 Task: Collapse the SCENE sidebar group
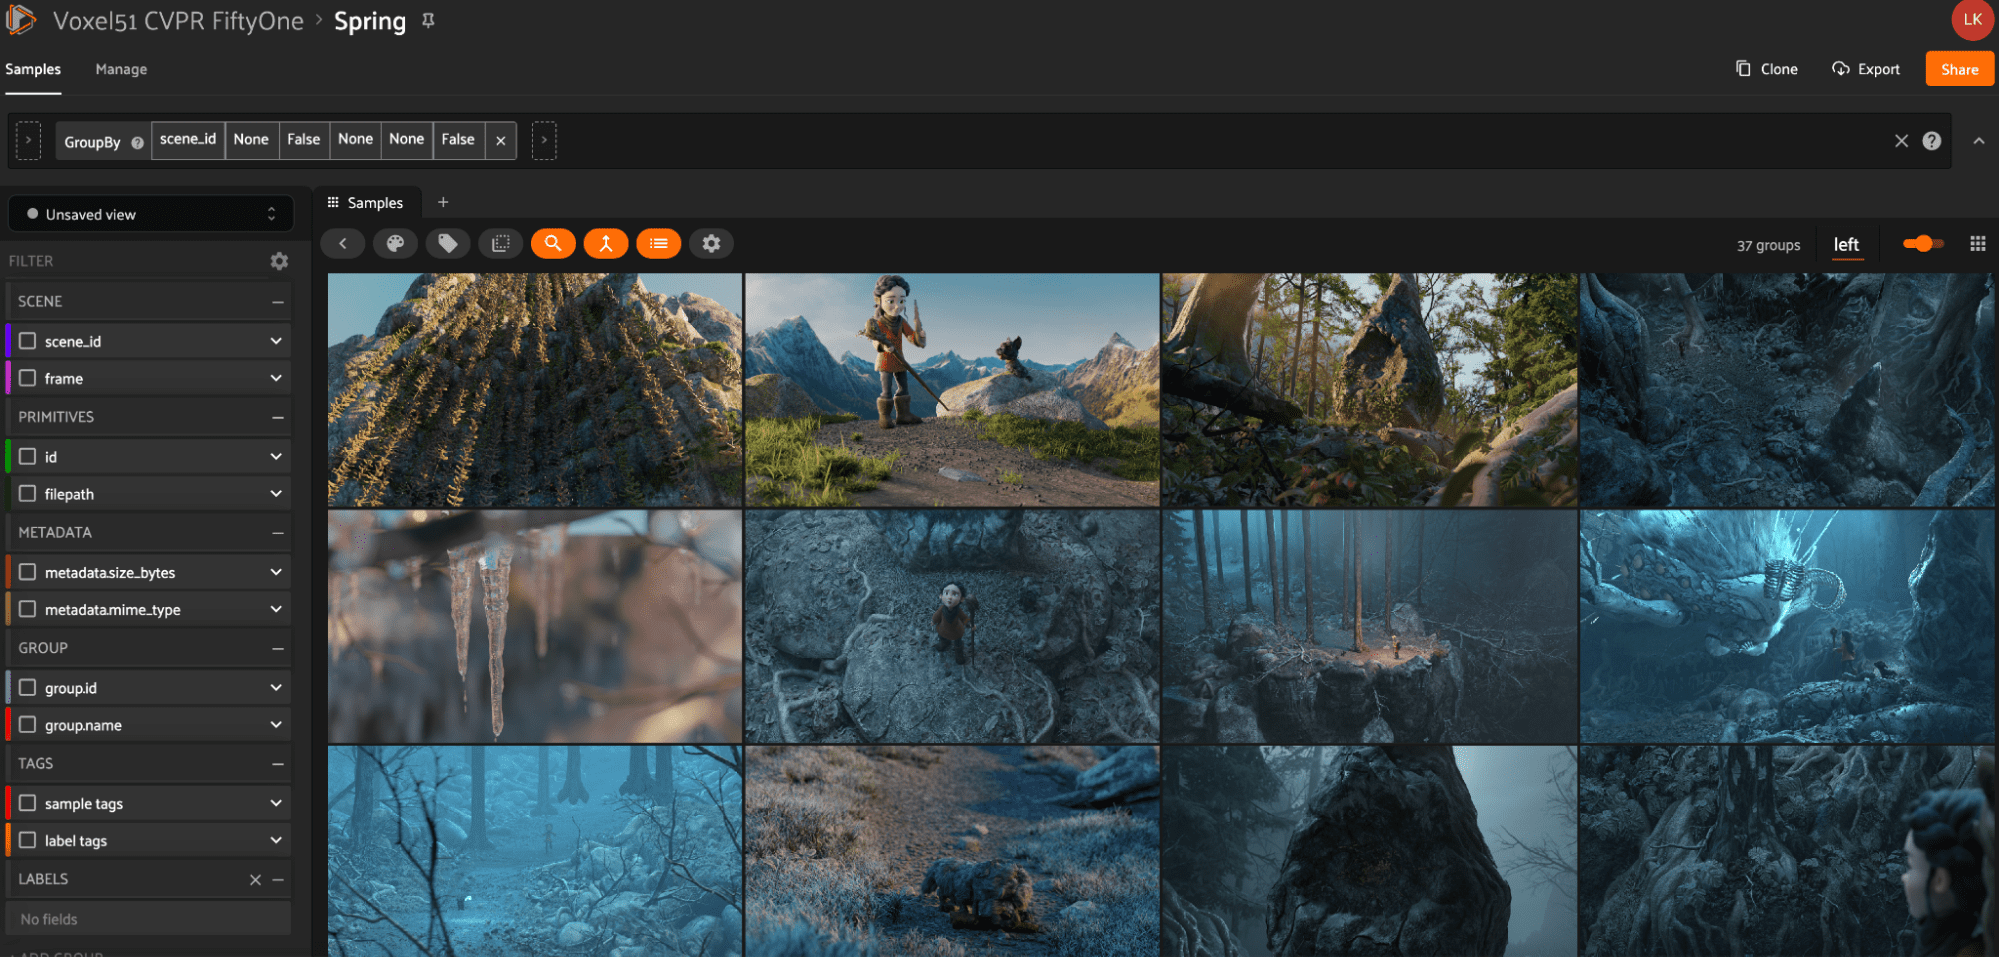tap(278, 302)
